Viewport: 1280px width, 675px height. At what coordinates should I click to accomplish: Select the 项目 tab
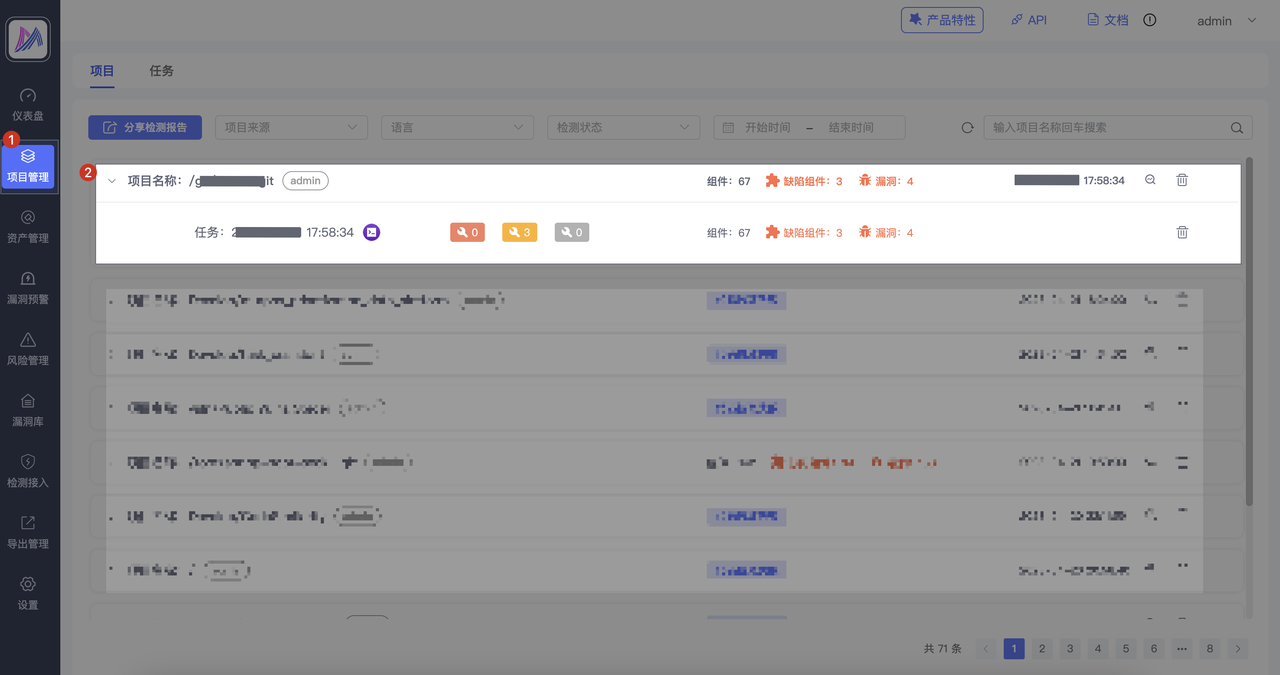point(102,71)
